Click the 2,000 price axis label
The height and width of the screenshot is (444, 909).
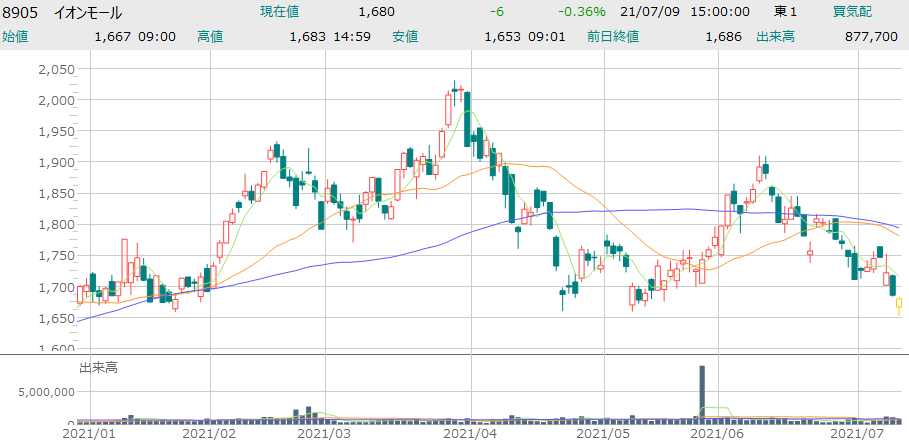[55, 100]
